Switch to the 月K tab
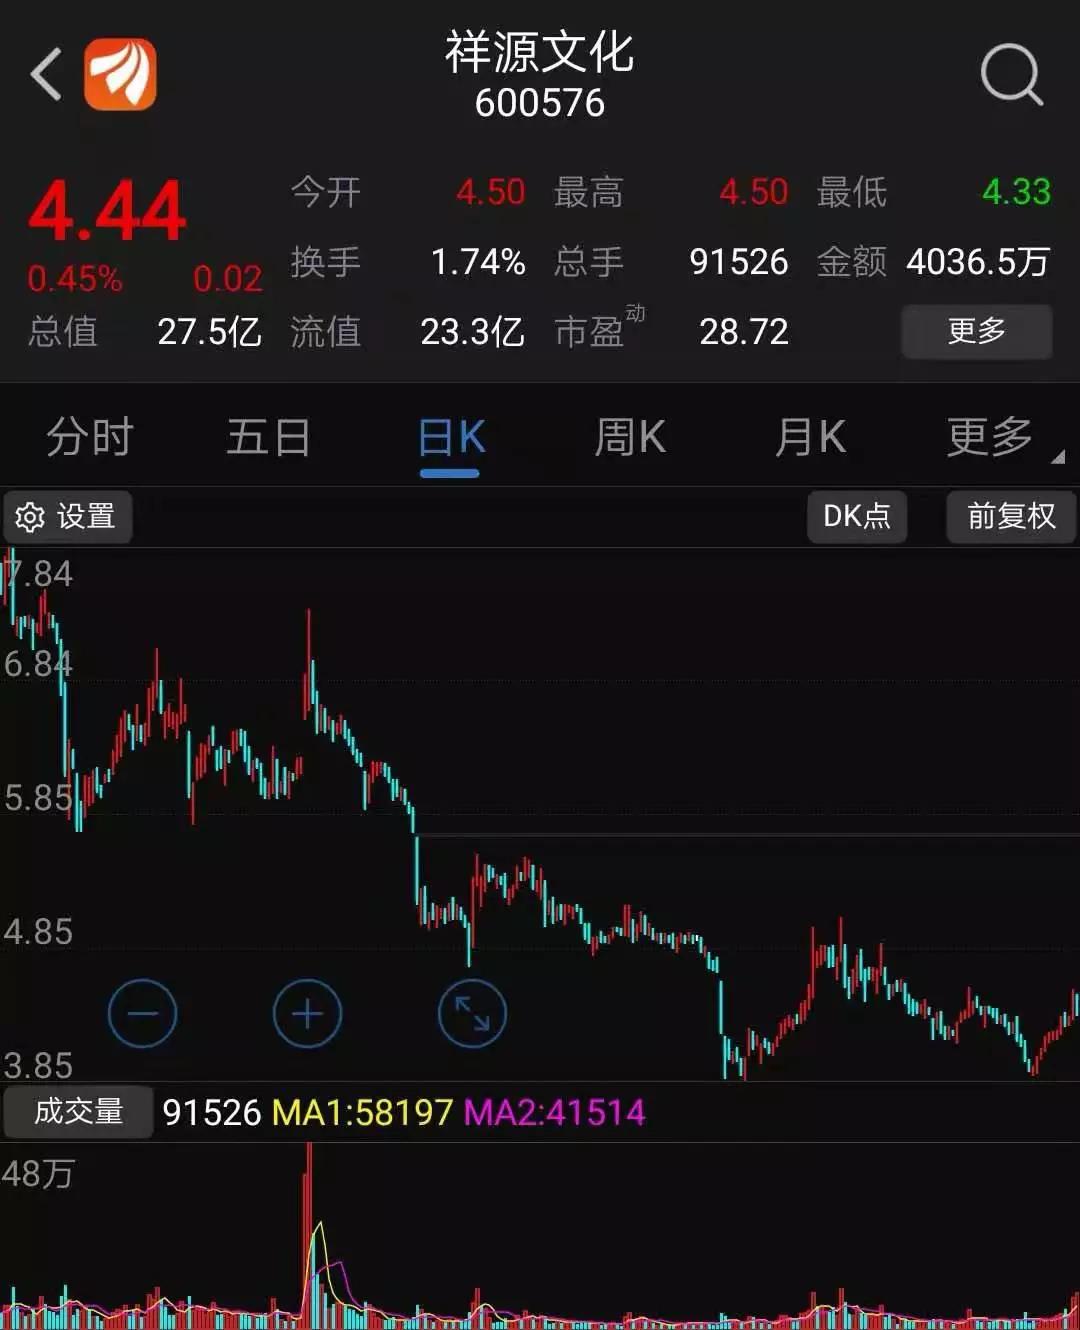Image resolution: width=1080 pixels, height=1330 pixels. tap(810, 438)
